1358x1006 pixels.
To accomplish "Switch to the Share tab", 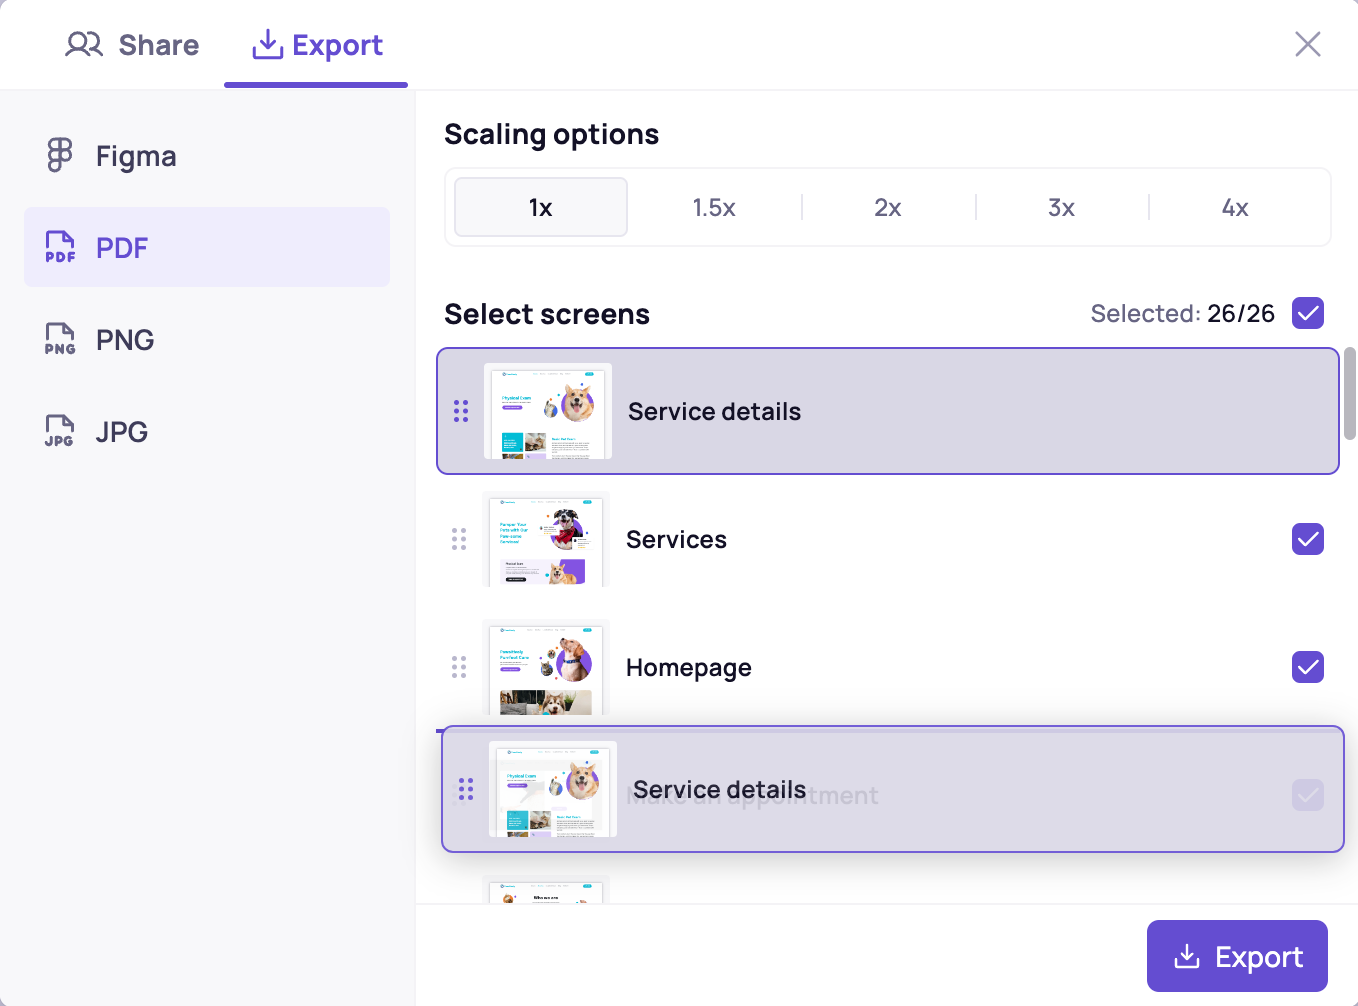I will tap(132, 45).
